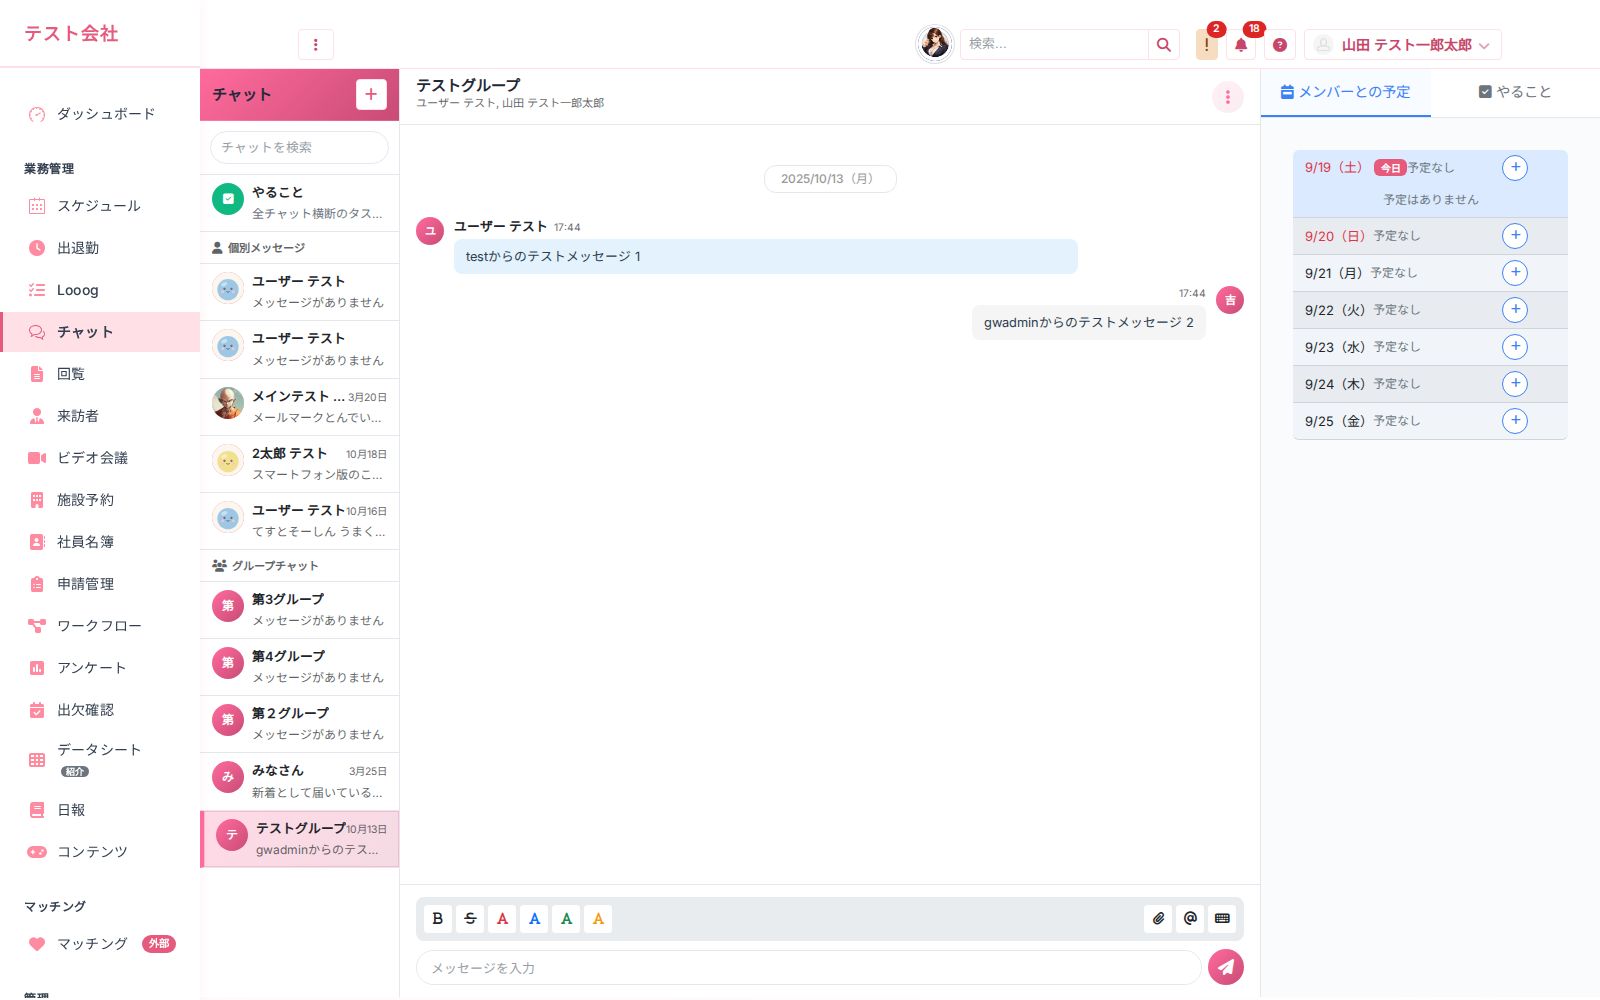Open やること chat list entry
1600x1000 pixels.
pos(299,202)
